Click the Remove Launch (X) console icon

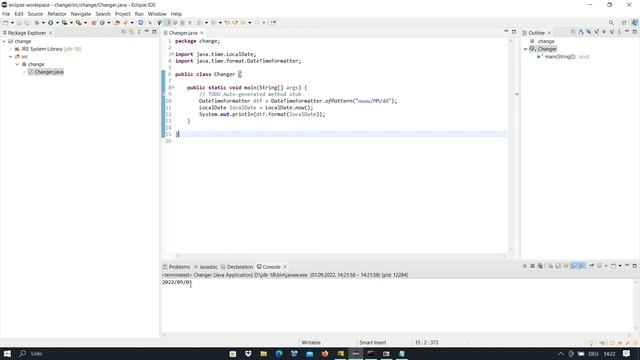(x=532, y=266)
